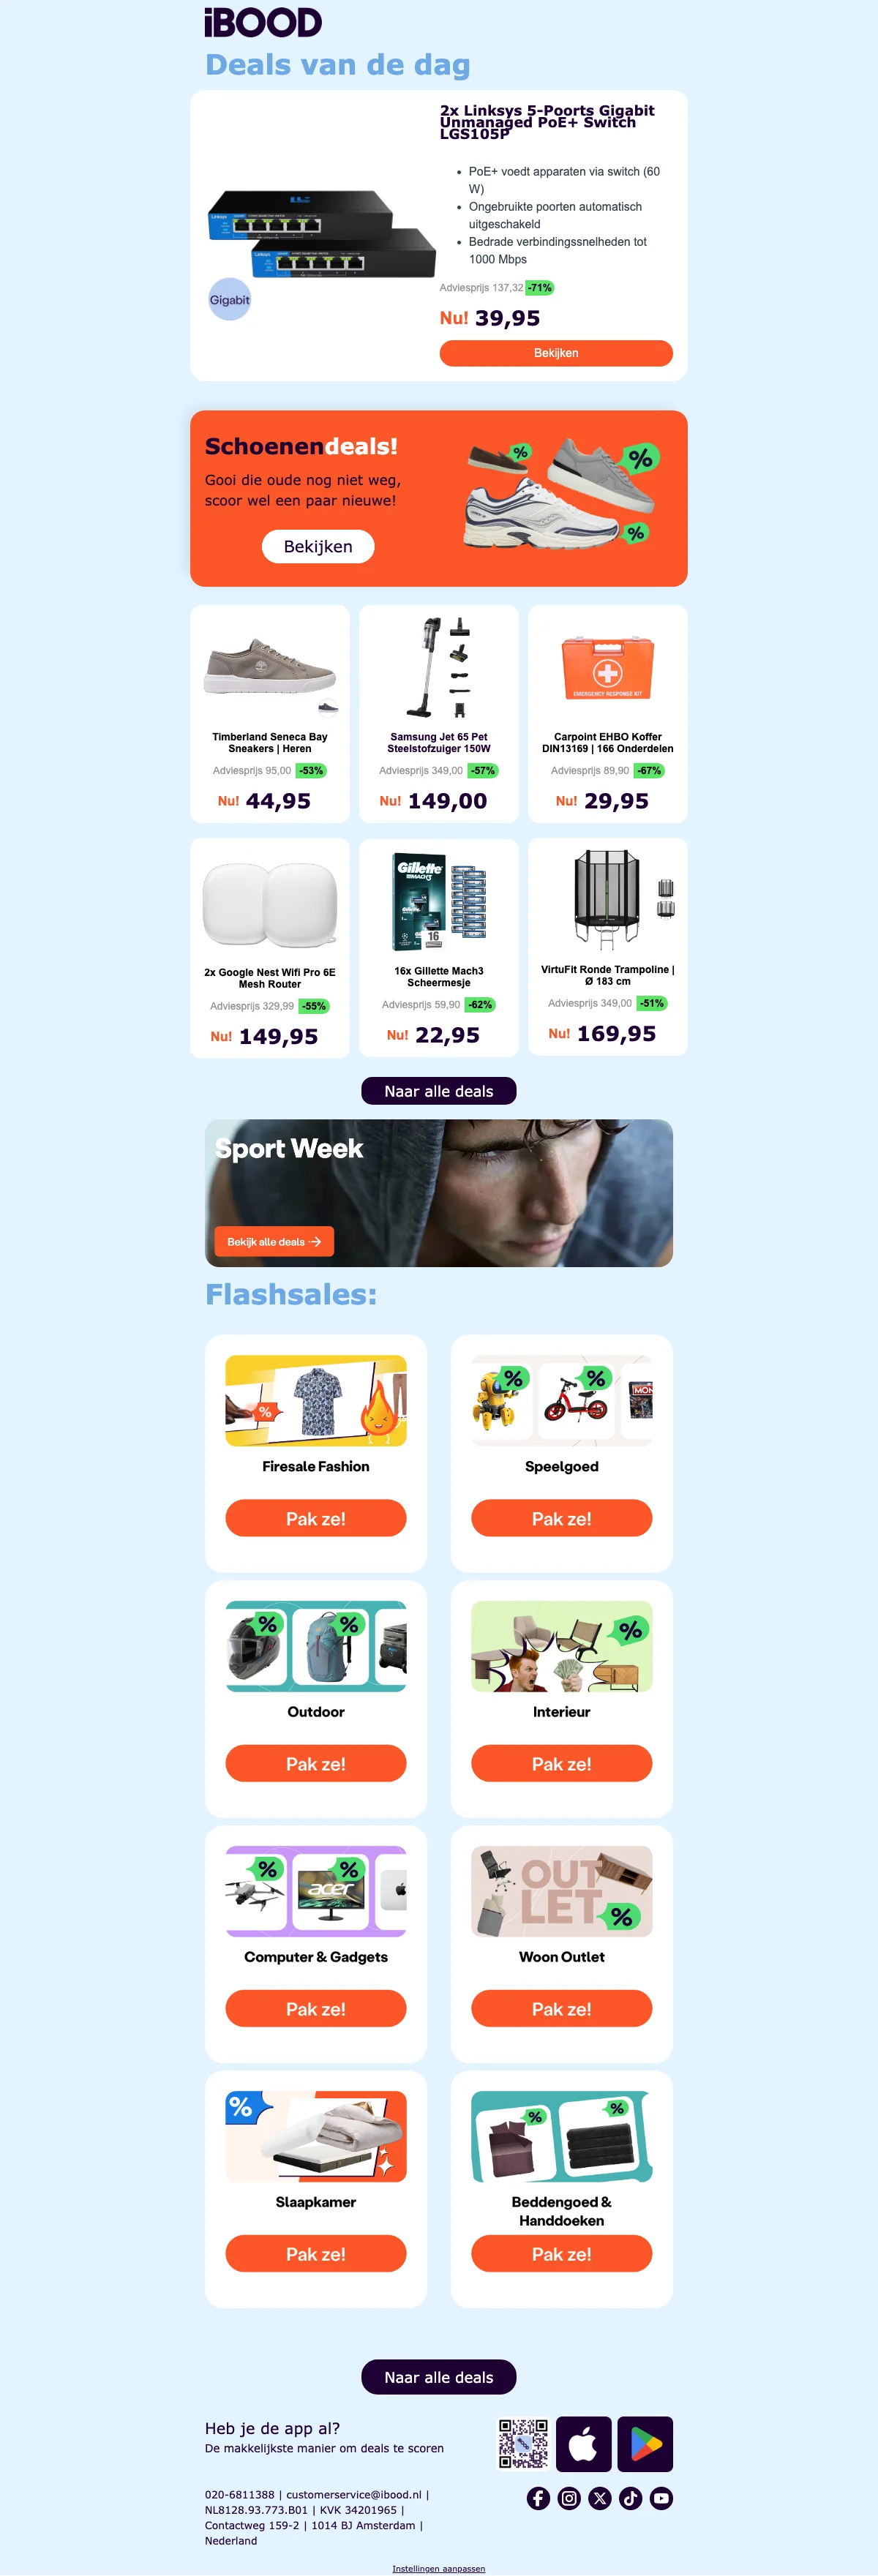Click Bekijk alle deals in the Sport Week banner
Viewport: 878px width, 2576px height.
(x=274, y=1241)
